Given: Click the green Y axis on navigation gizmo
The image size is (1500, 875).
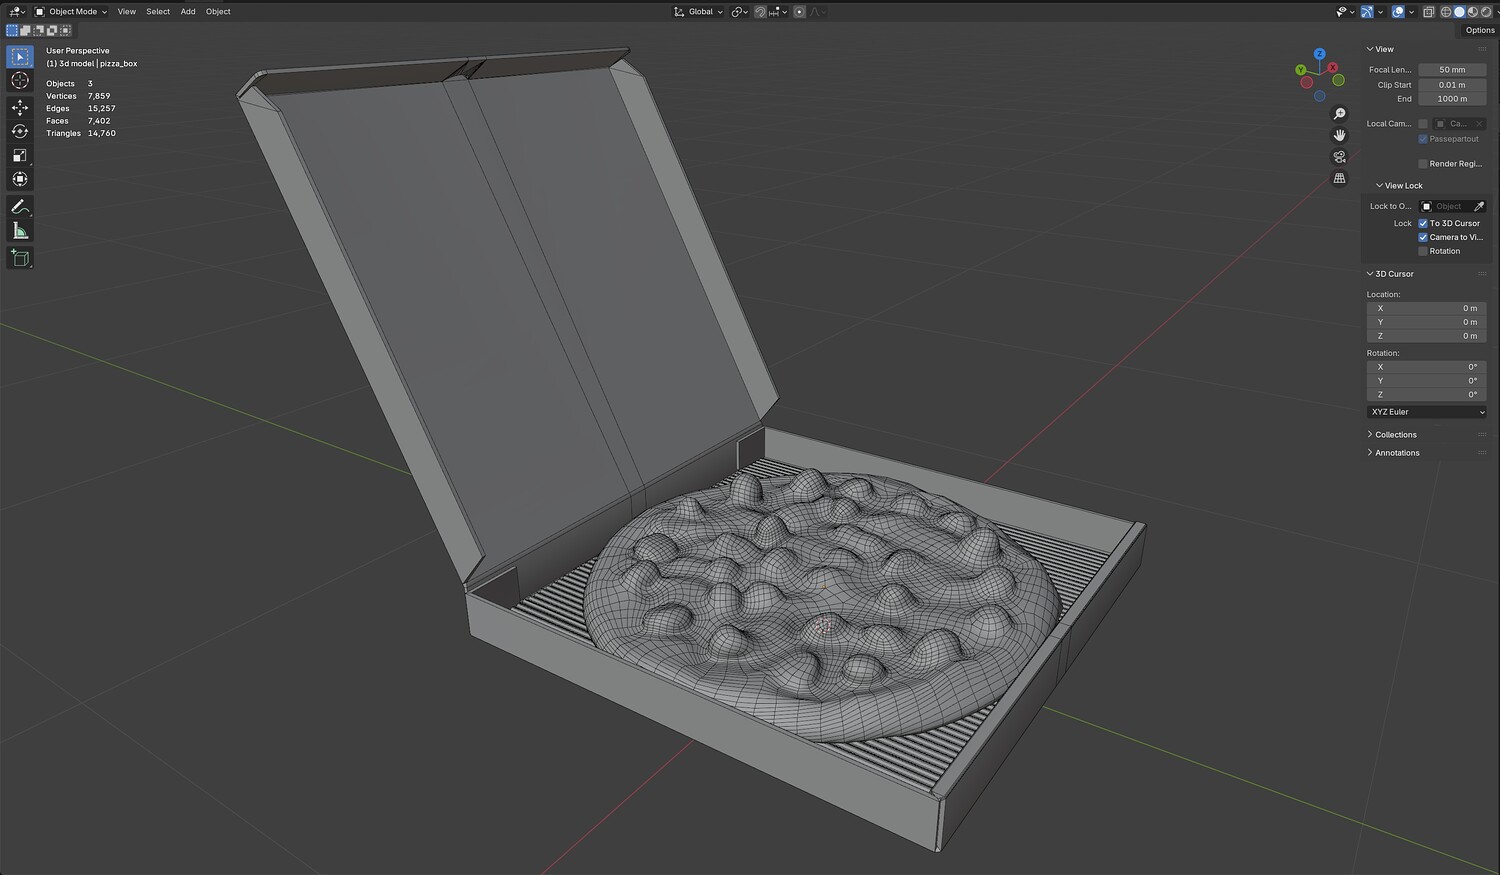Looking at the screenshot, I should pos(1301,70).
